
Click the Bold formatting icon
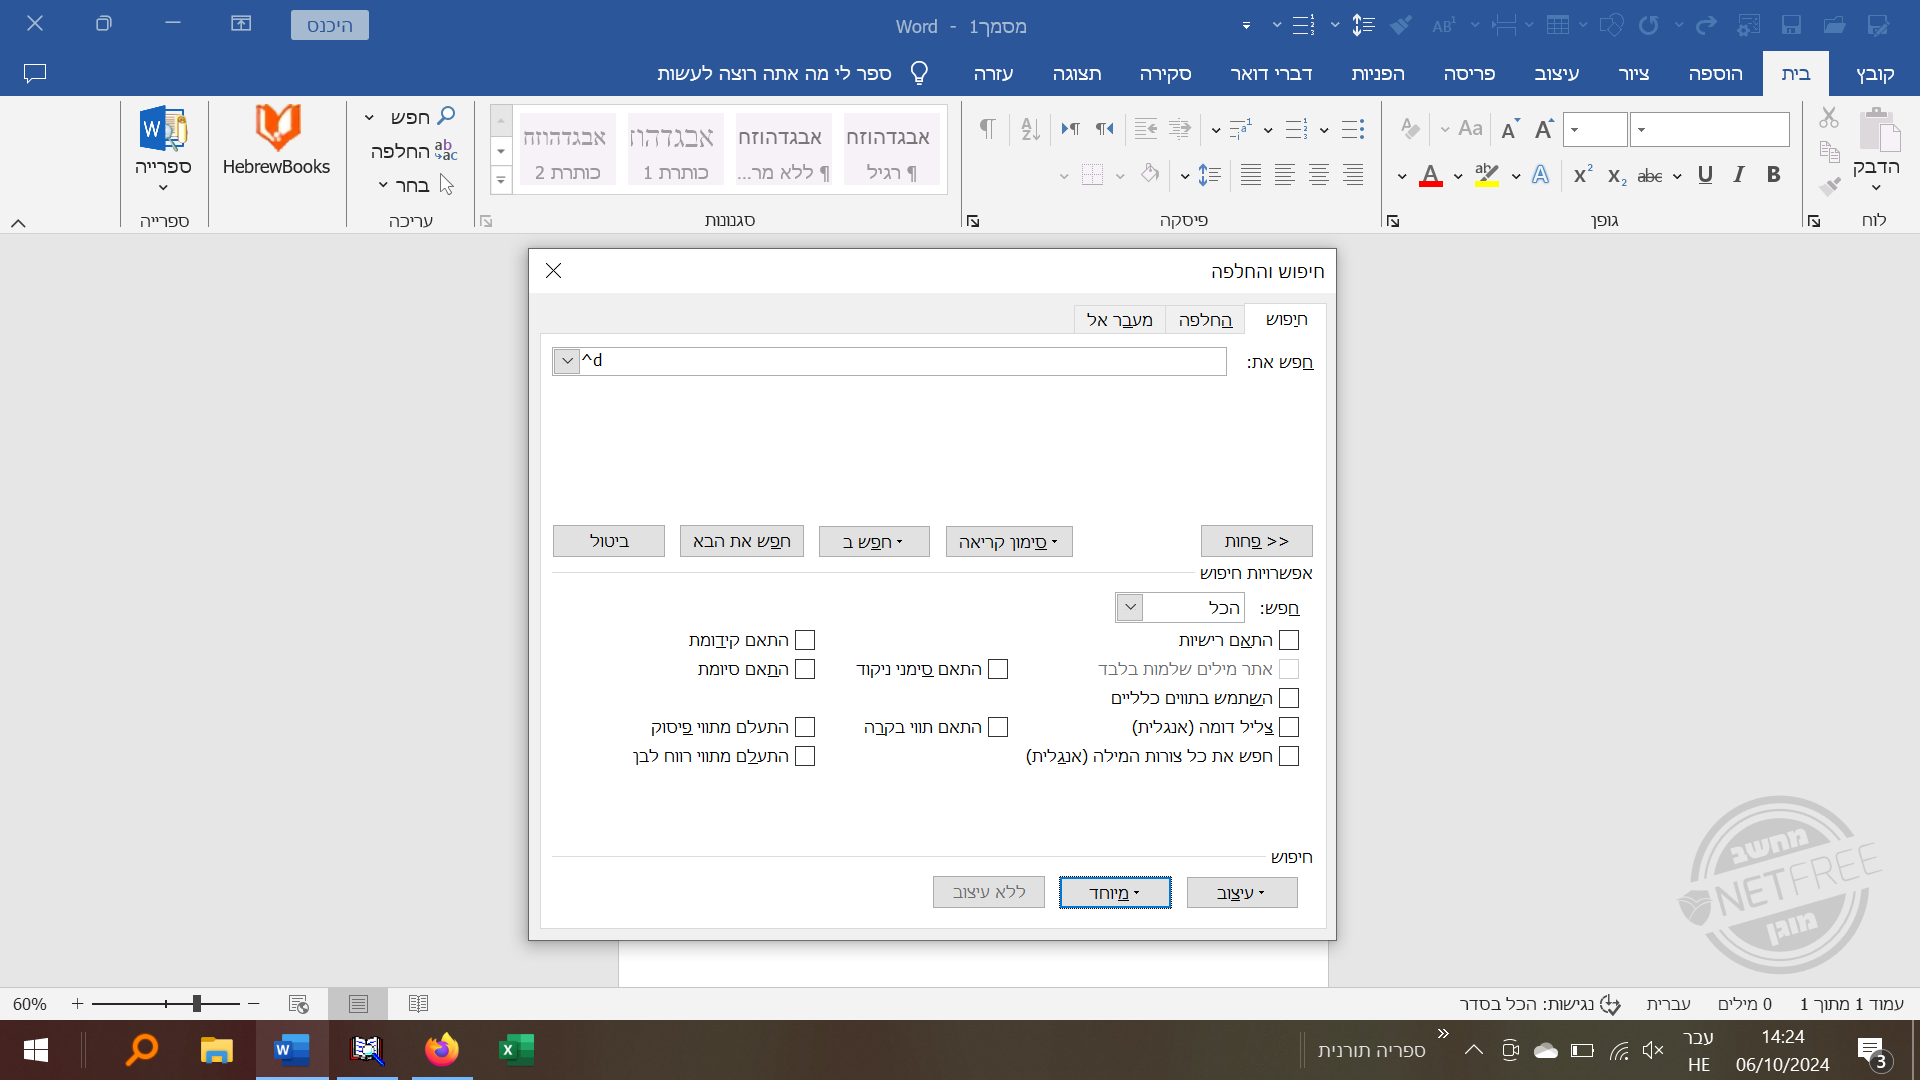coord(1773,175)
